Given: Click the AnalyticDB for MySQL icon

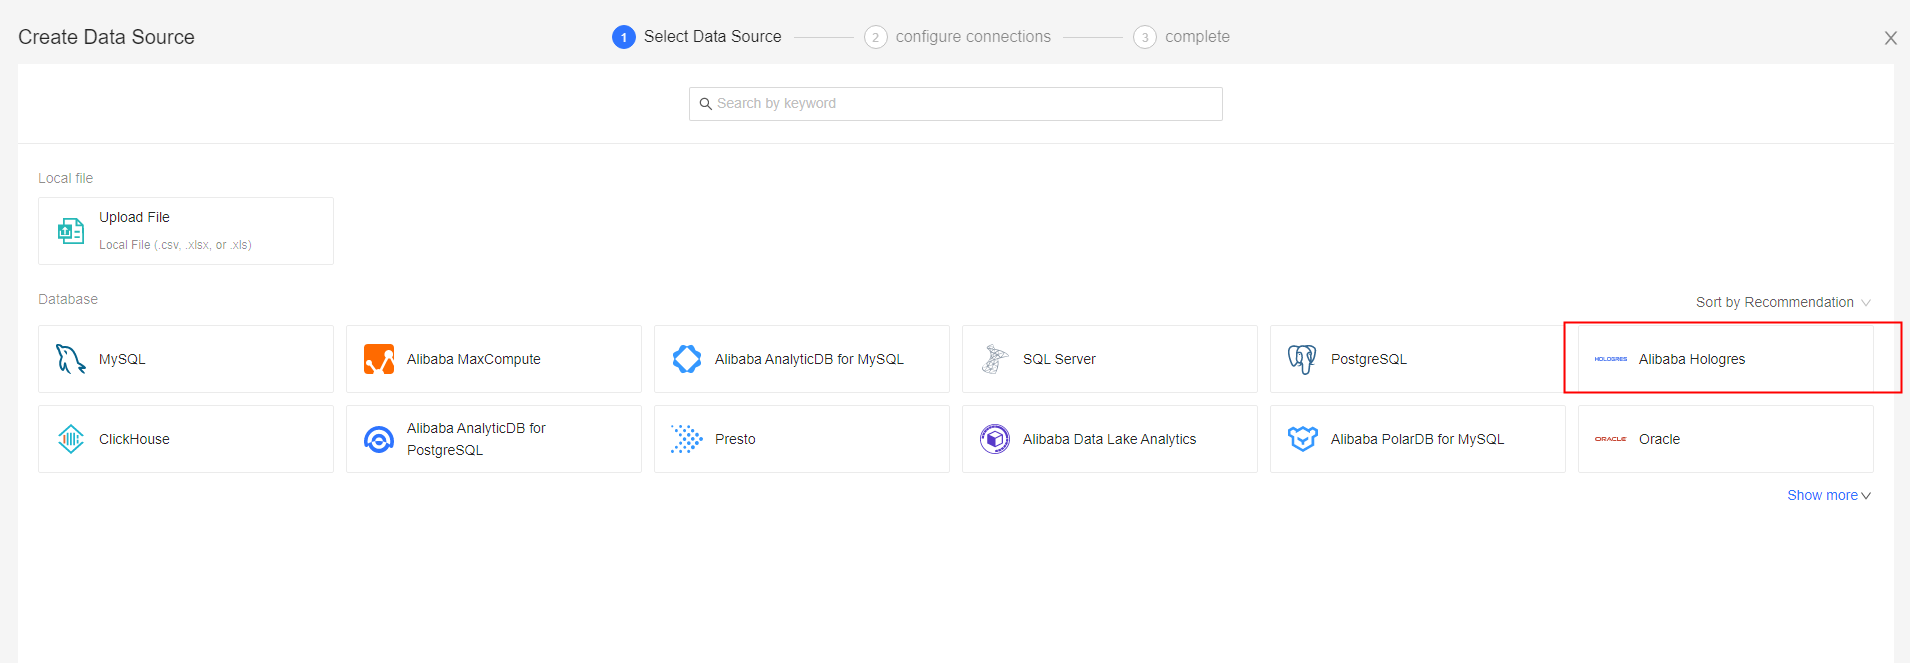Looking at the screenshot, I should (687, 359).
